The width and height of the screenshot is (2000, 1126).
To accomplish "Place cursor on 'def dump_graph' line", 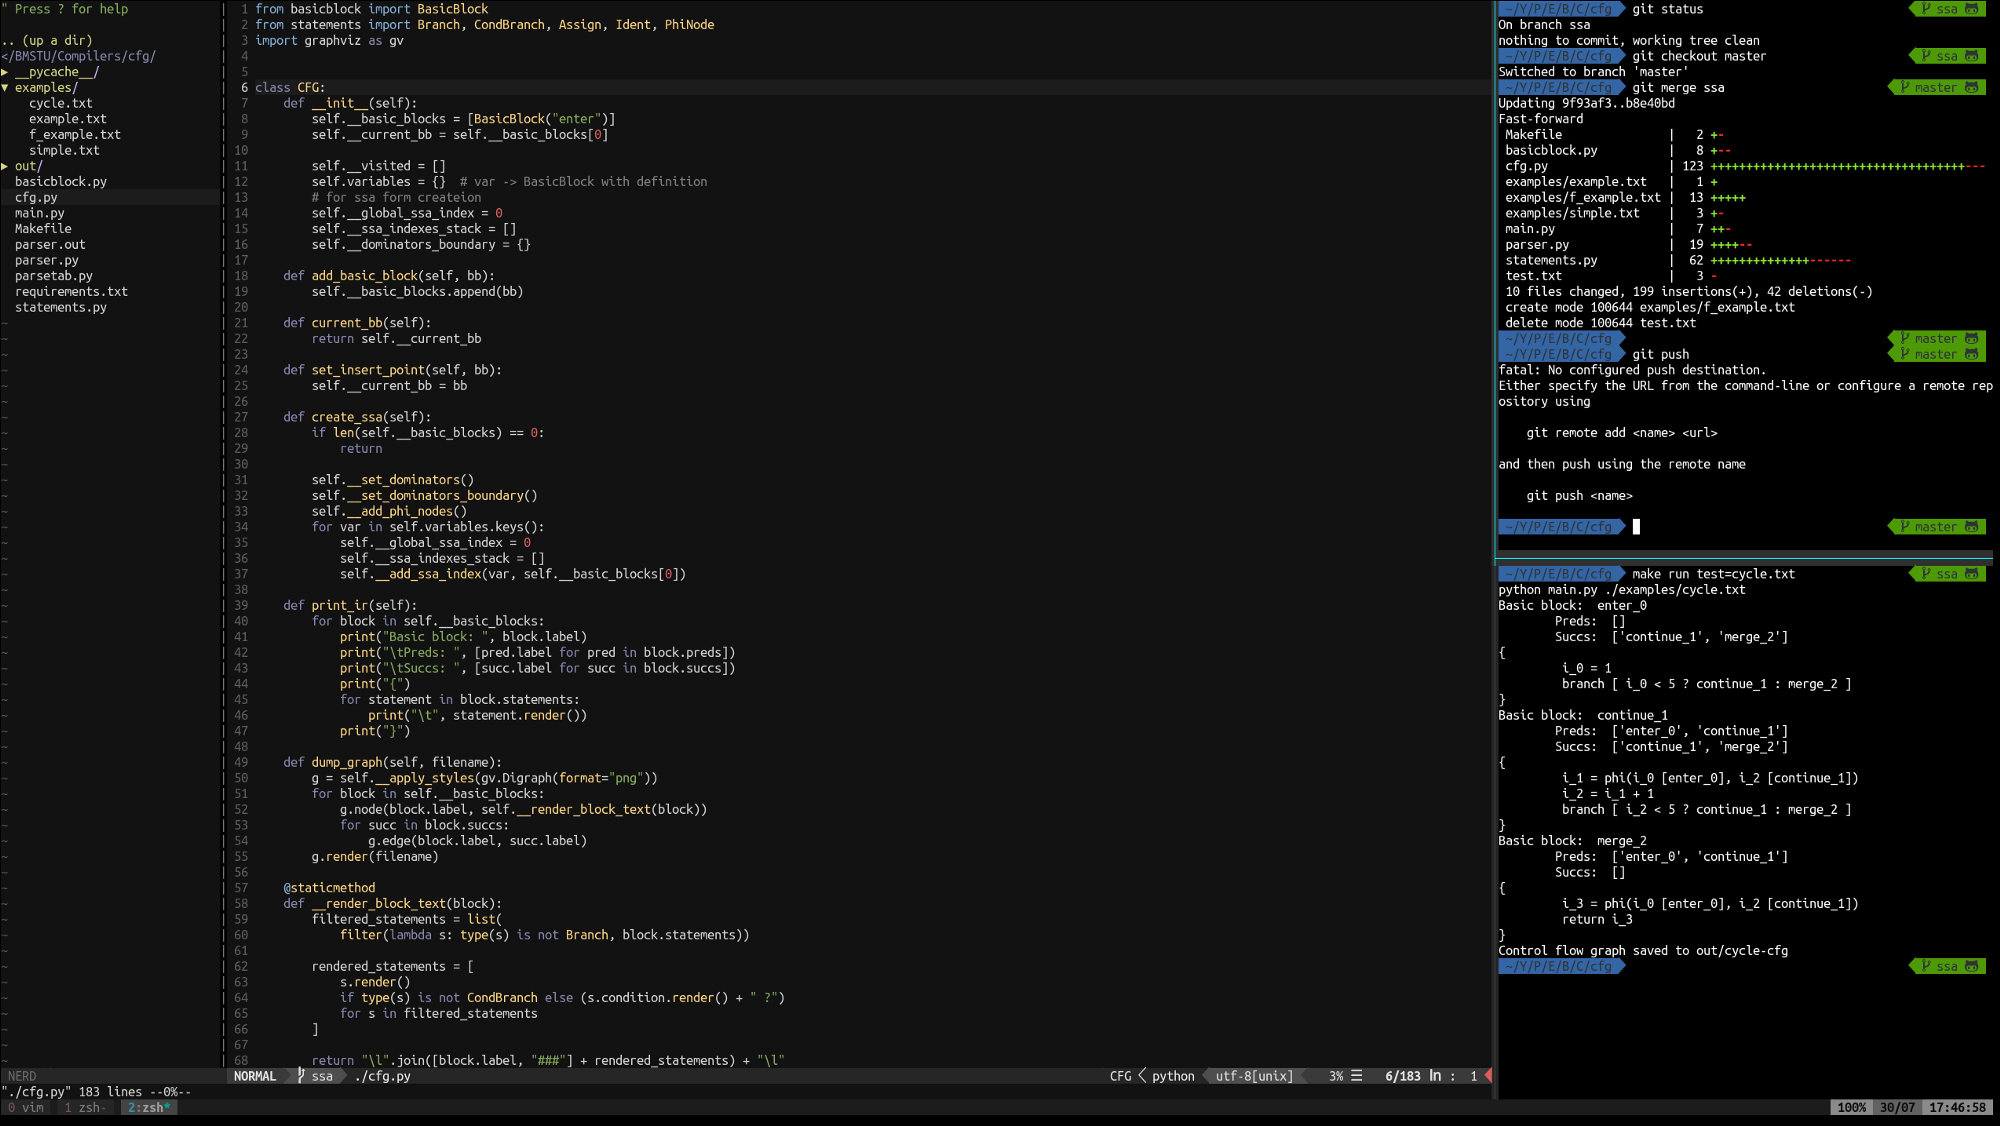I will pos(392,762).
